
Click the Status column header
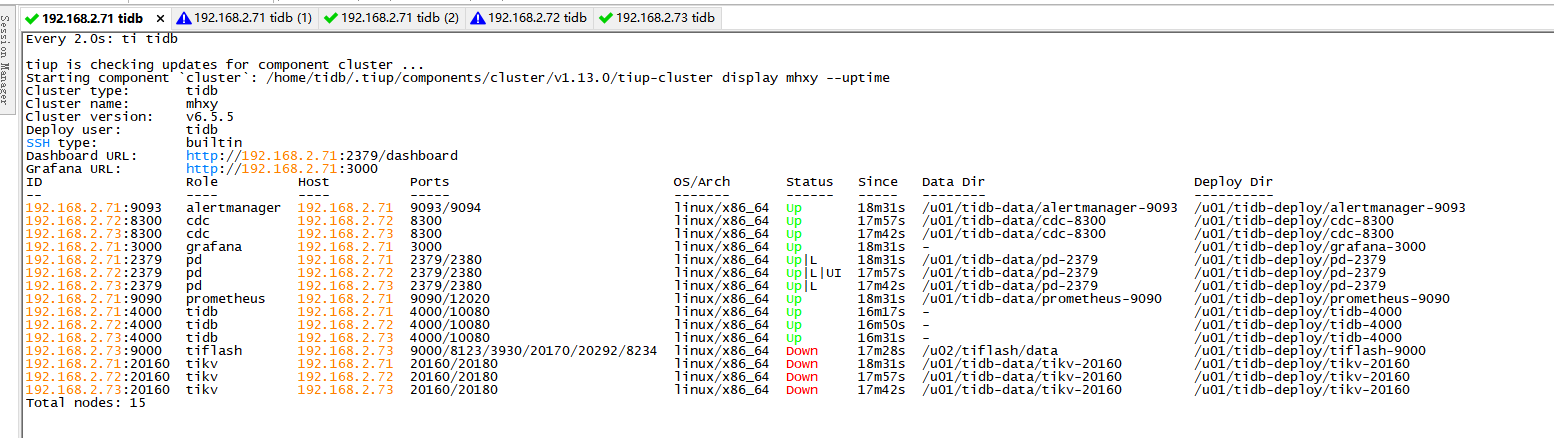810,182
